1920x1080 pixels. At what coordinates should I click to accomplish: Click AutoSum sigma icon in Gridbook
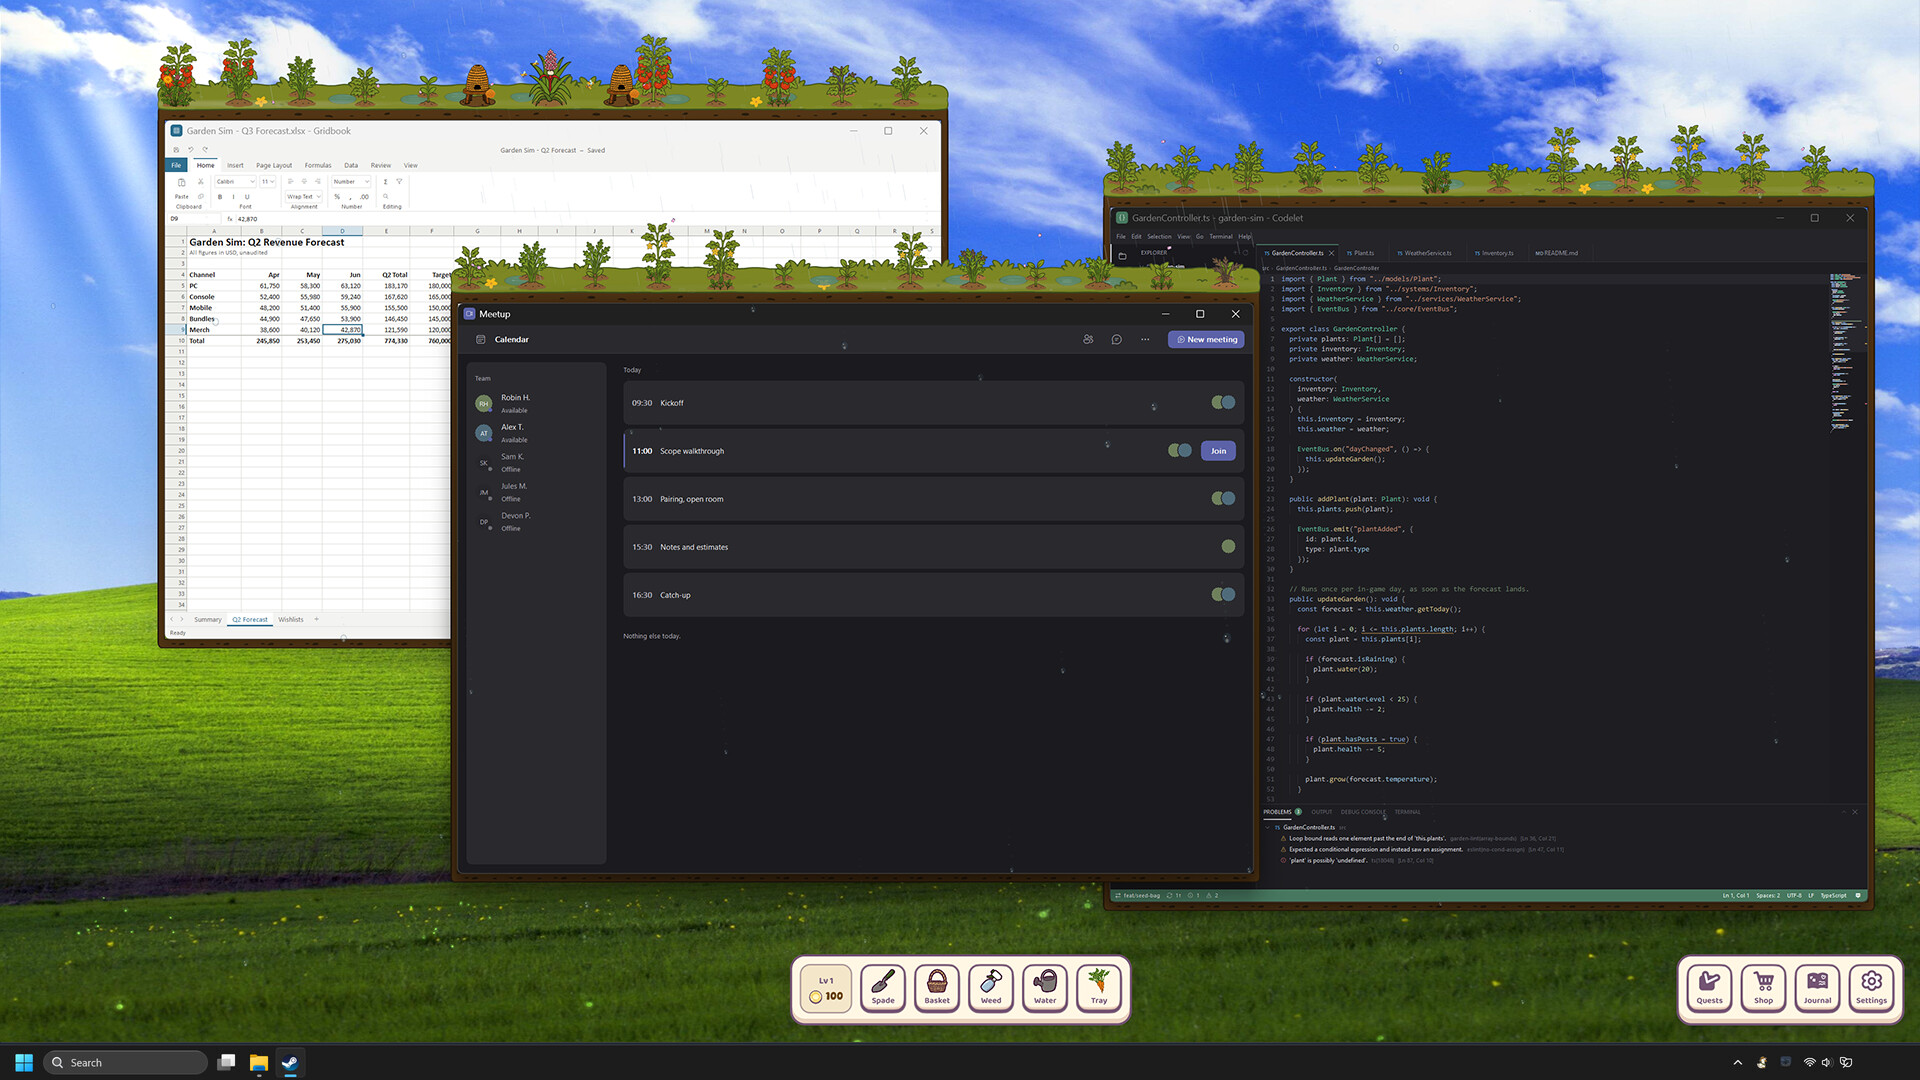[385, 182]
